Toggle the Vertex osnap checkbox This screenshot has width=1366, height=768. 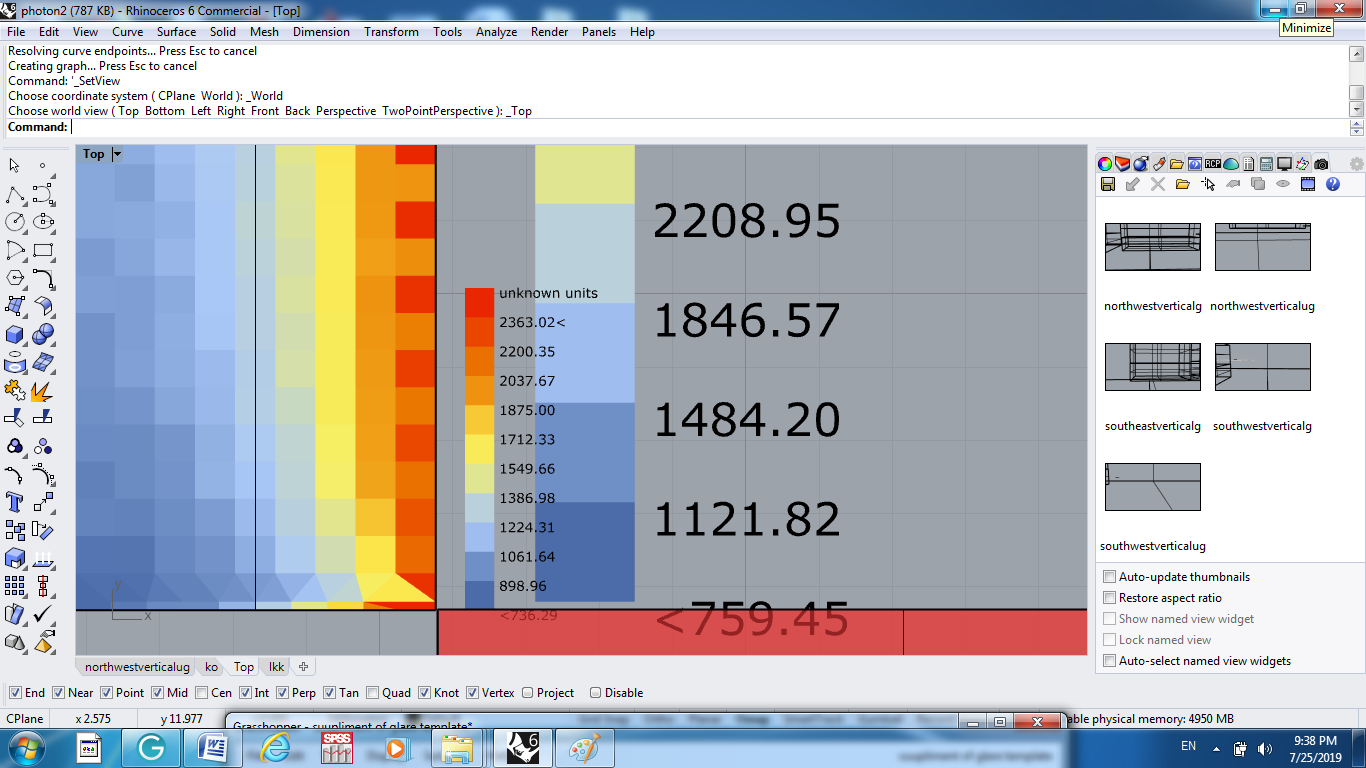[x=473, y=693]
